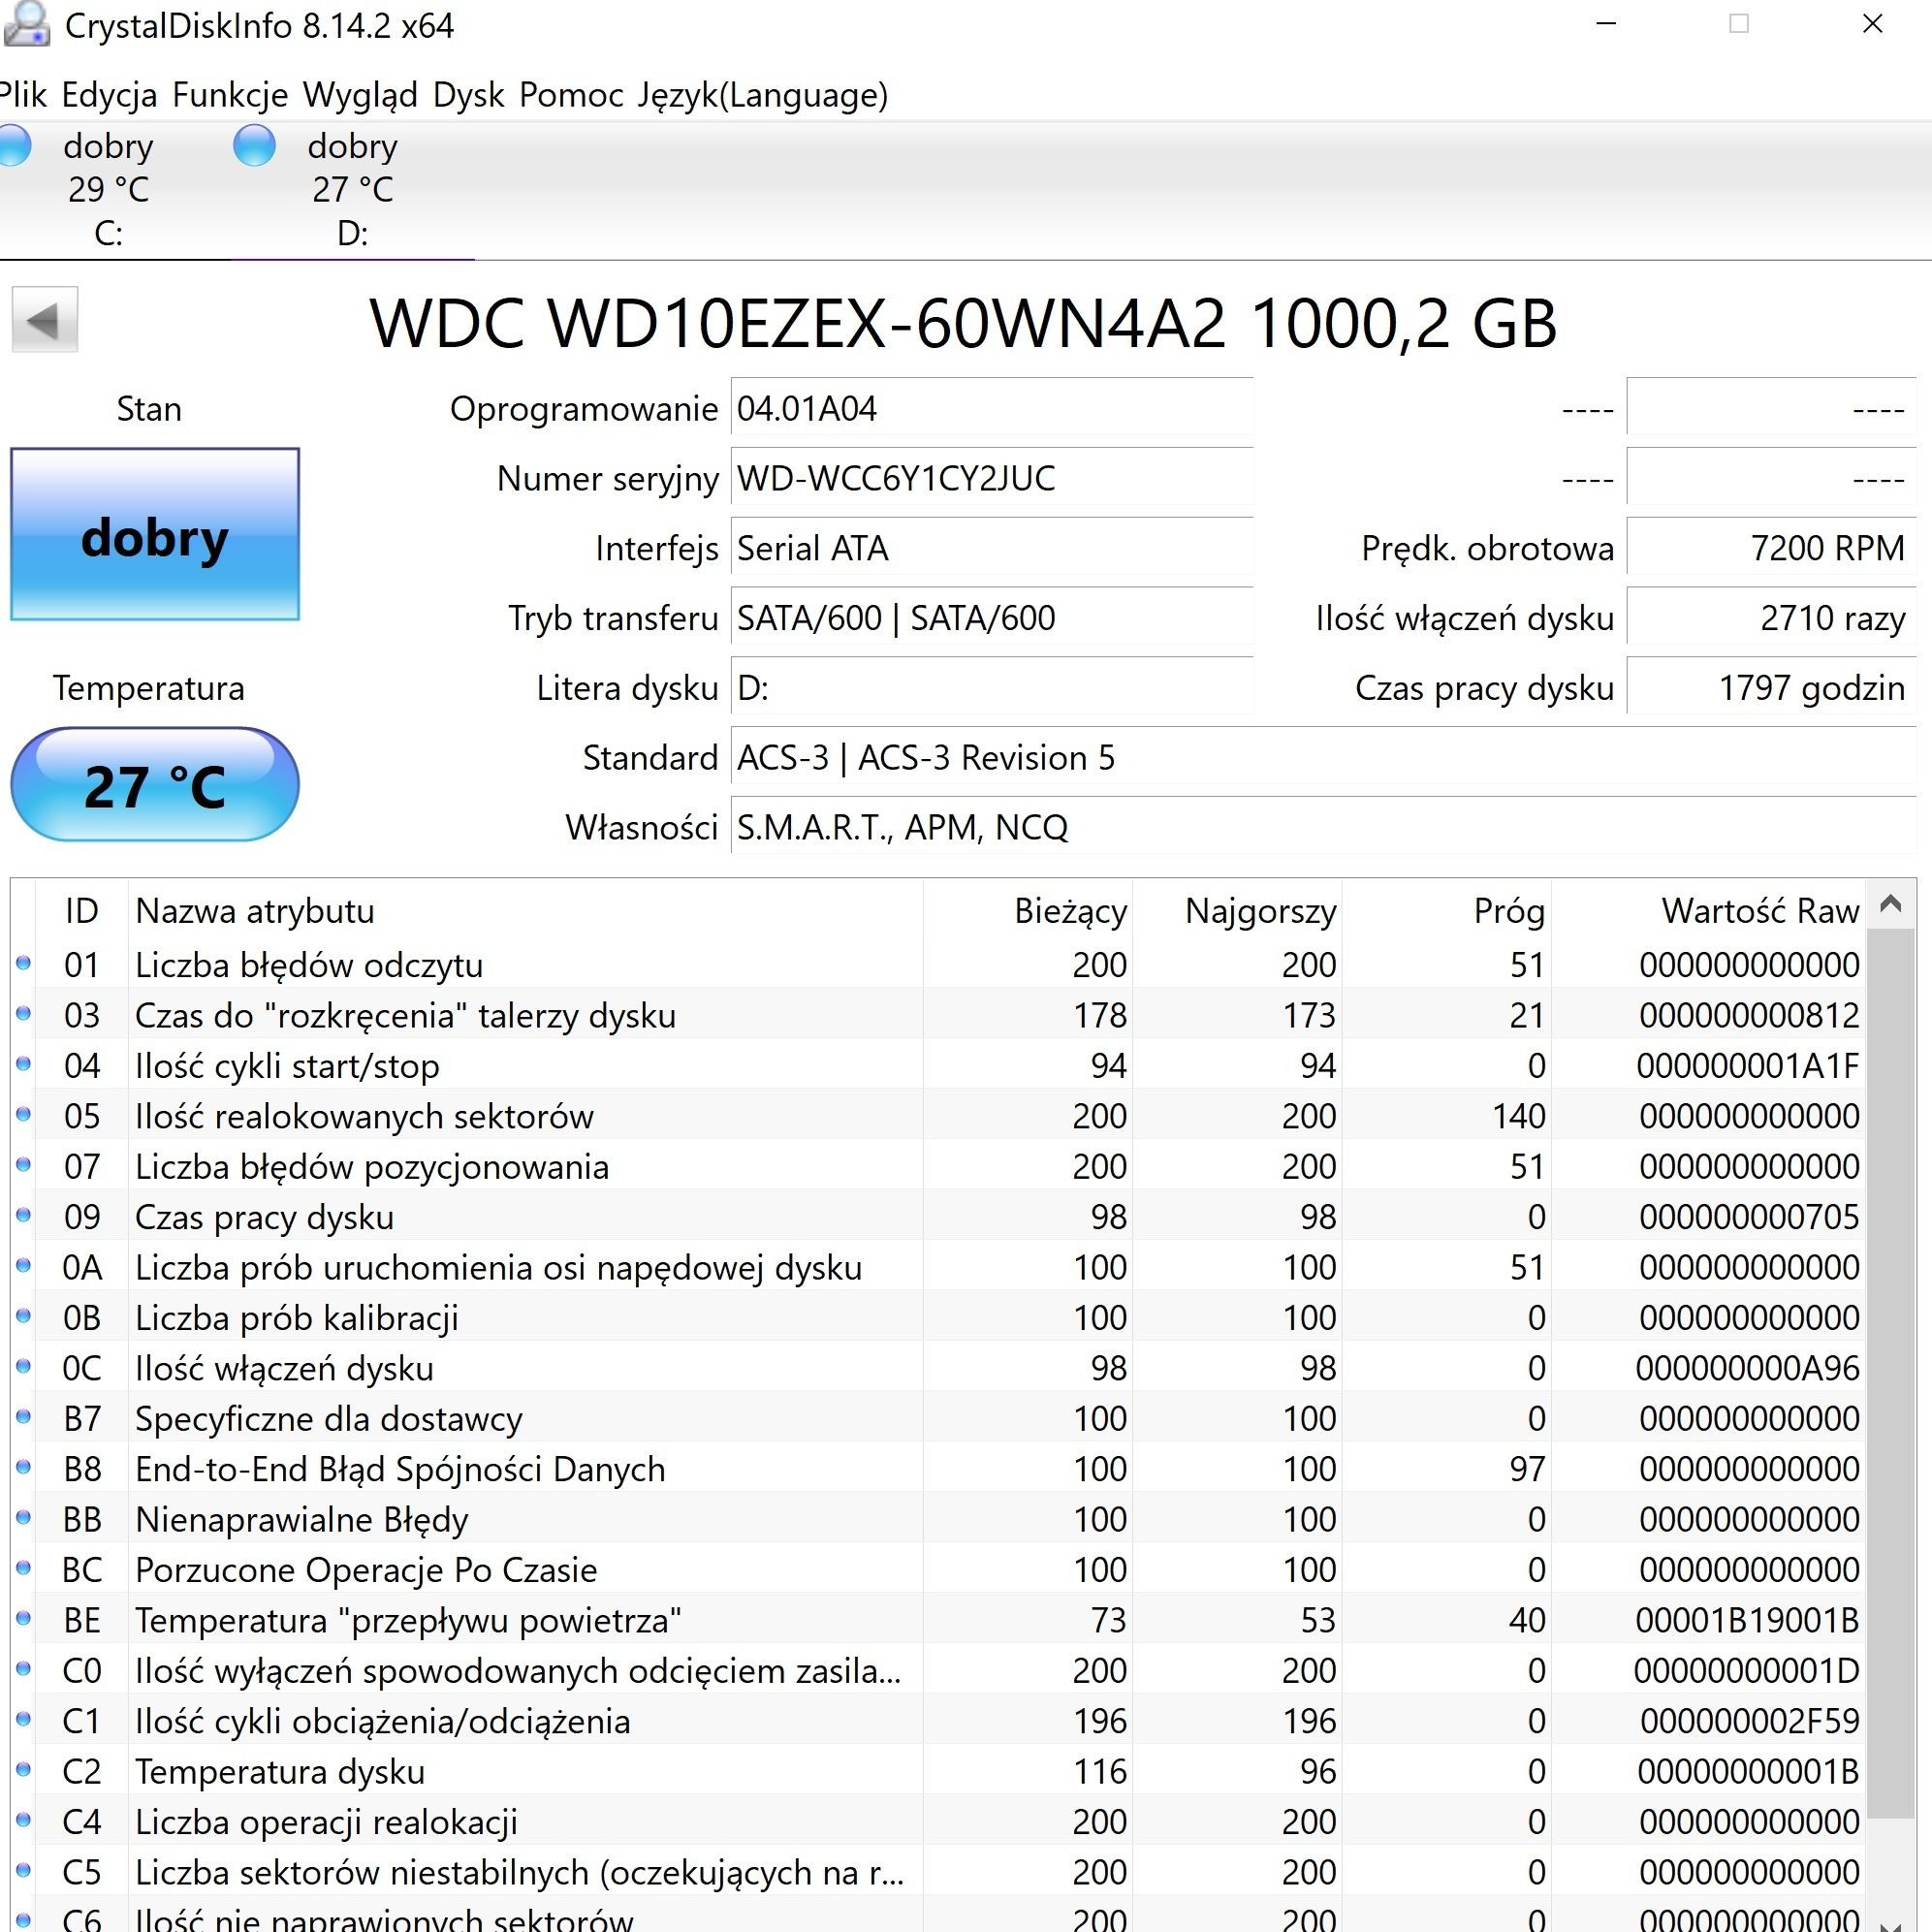Click the Serial ATA interface field

click(x=991, y=548)
